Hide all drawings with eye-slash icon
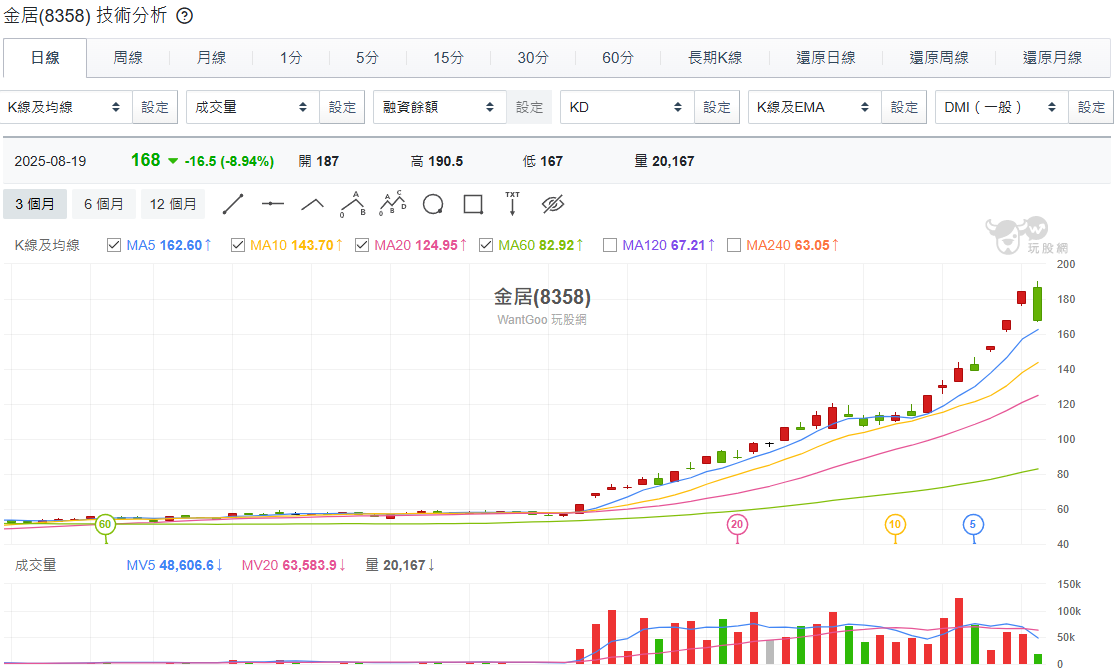This screenshot has width=1114, height=672. point(552,204)
